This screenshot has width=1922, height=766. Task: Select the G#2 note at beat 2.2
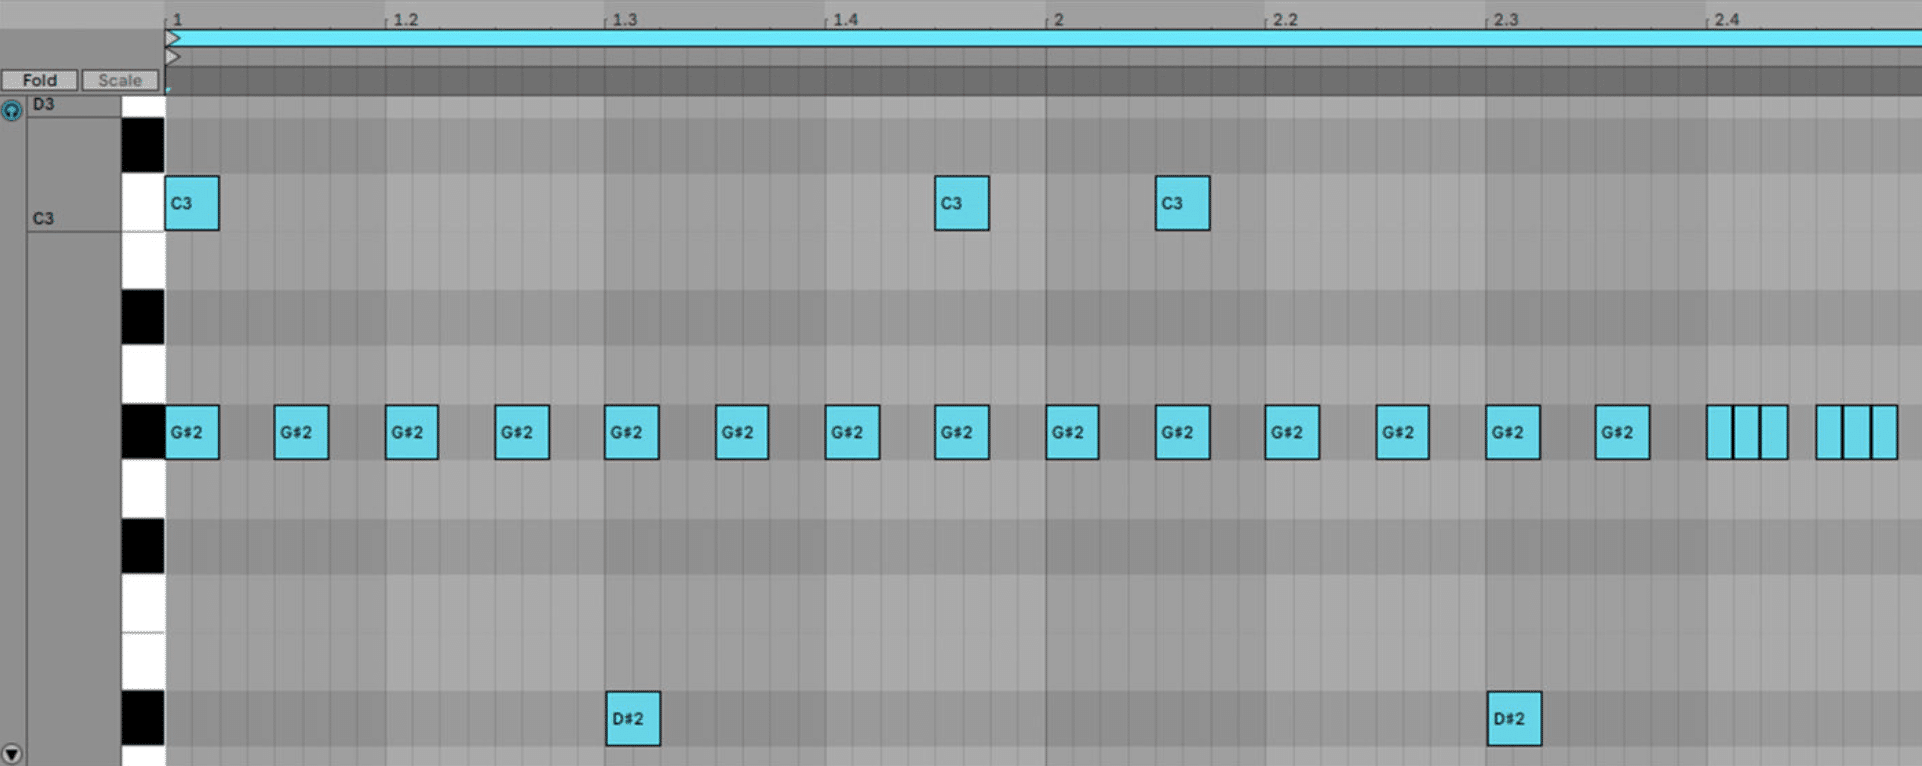tap(1292, 432)
